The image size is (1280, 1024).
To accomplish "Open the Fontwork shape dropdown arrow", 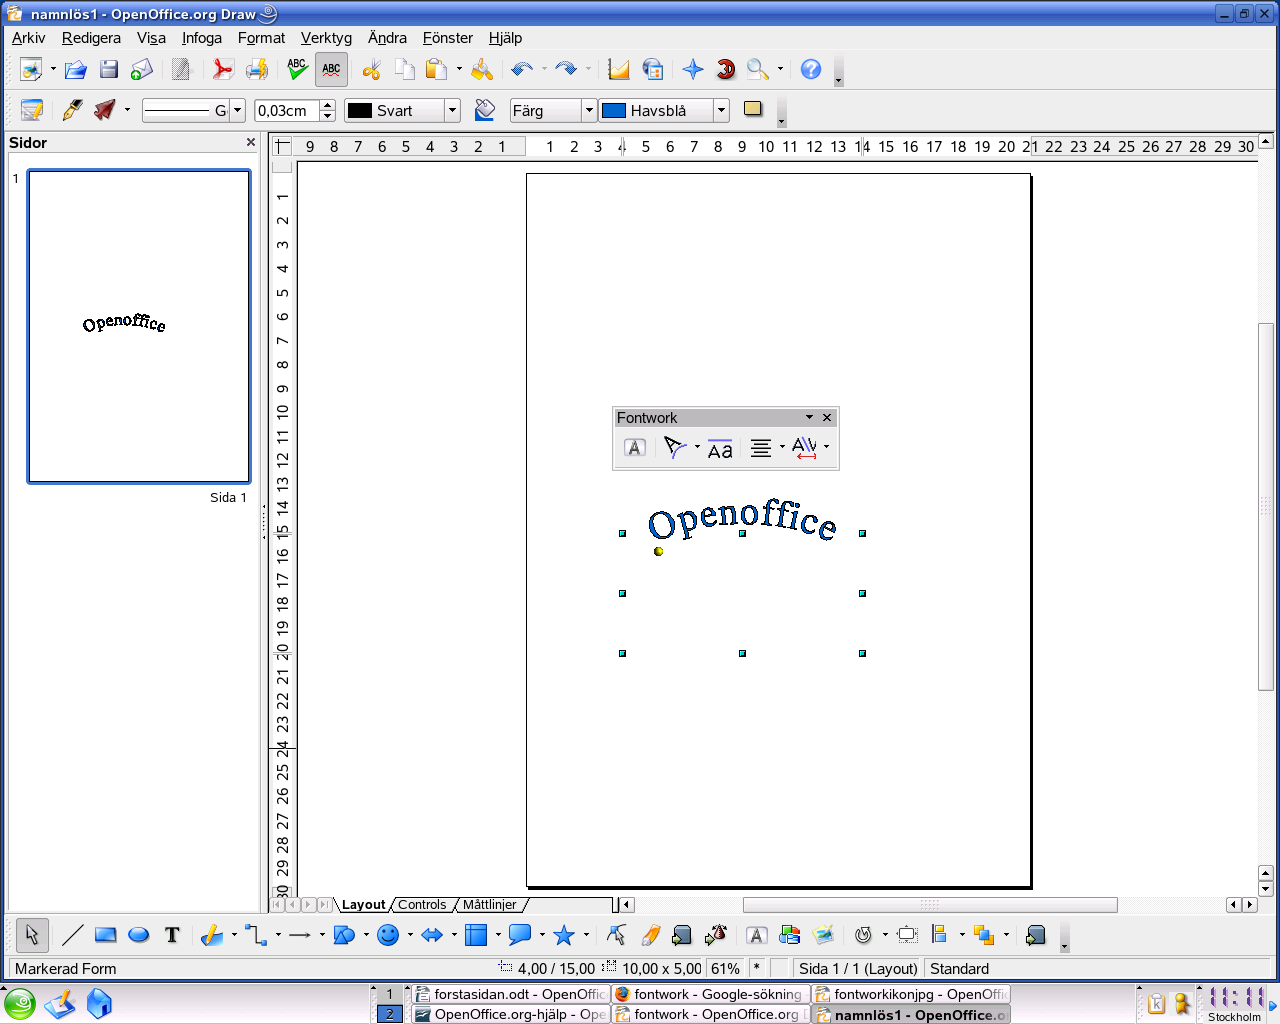I will [697, 447].
